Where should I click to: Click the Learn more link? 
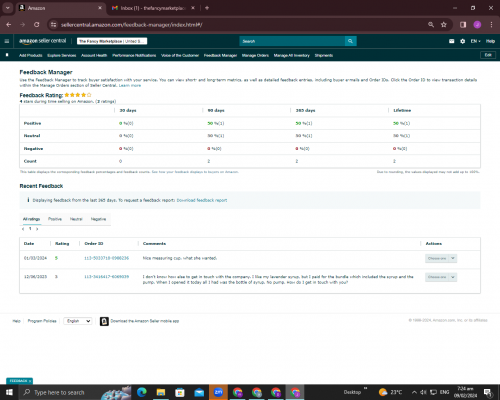click(x=130, y=86)
